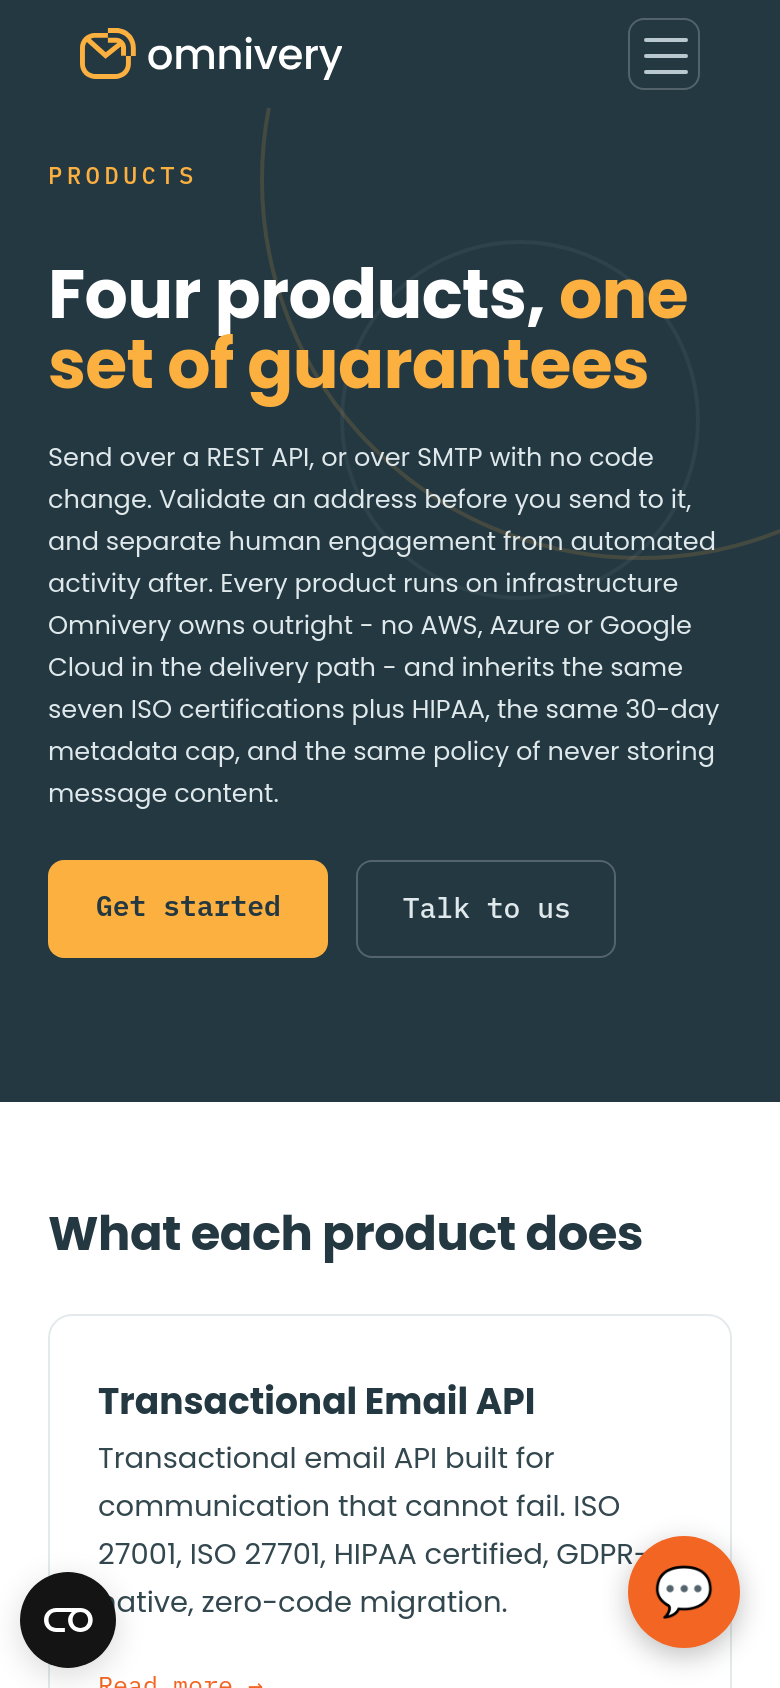
Task: Click the 'Send over a REST API' paragraph line
Action: tap(351, 457)
